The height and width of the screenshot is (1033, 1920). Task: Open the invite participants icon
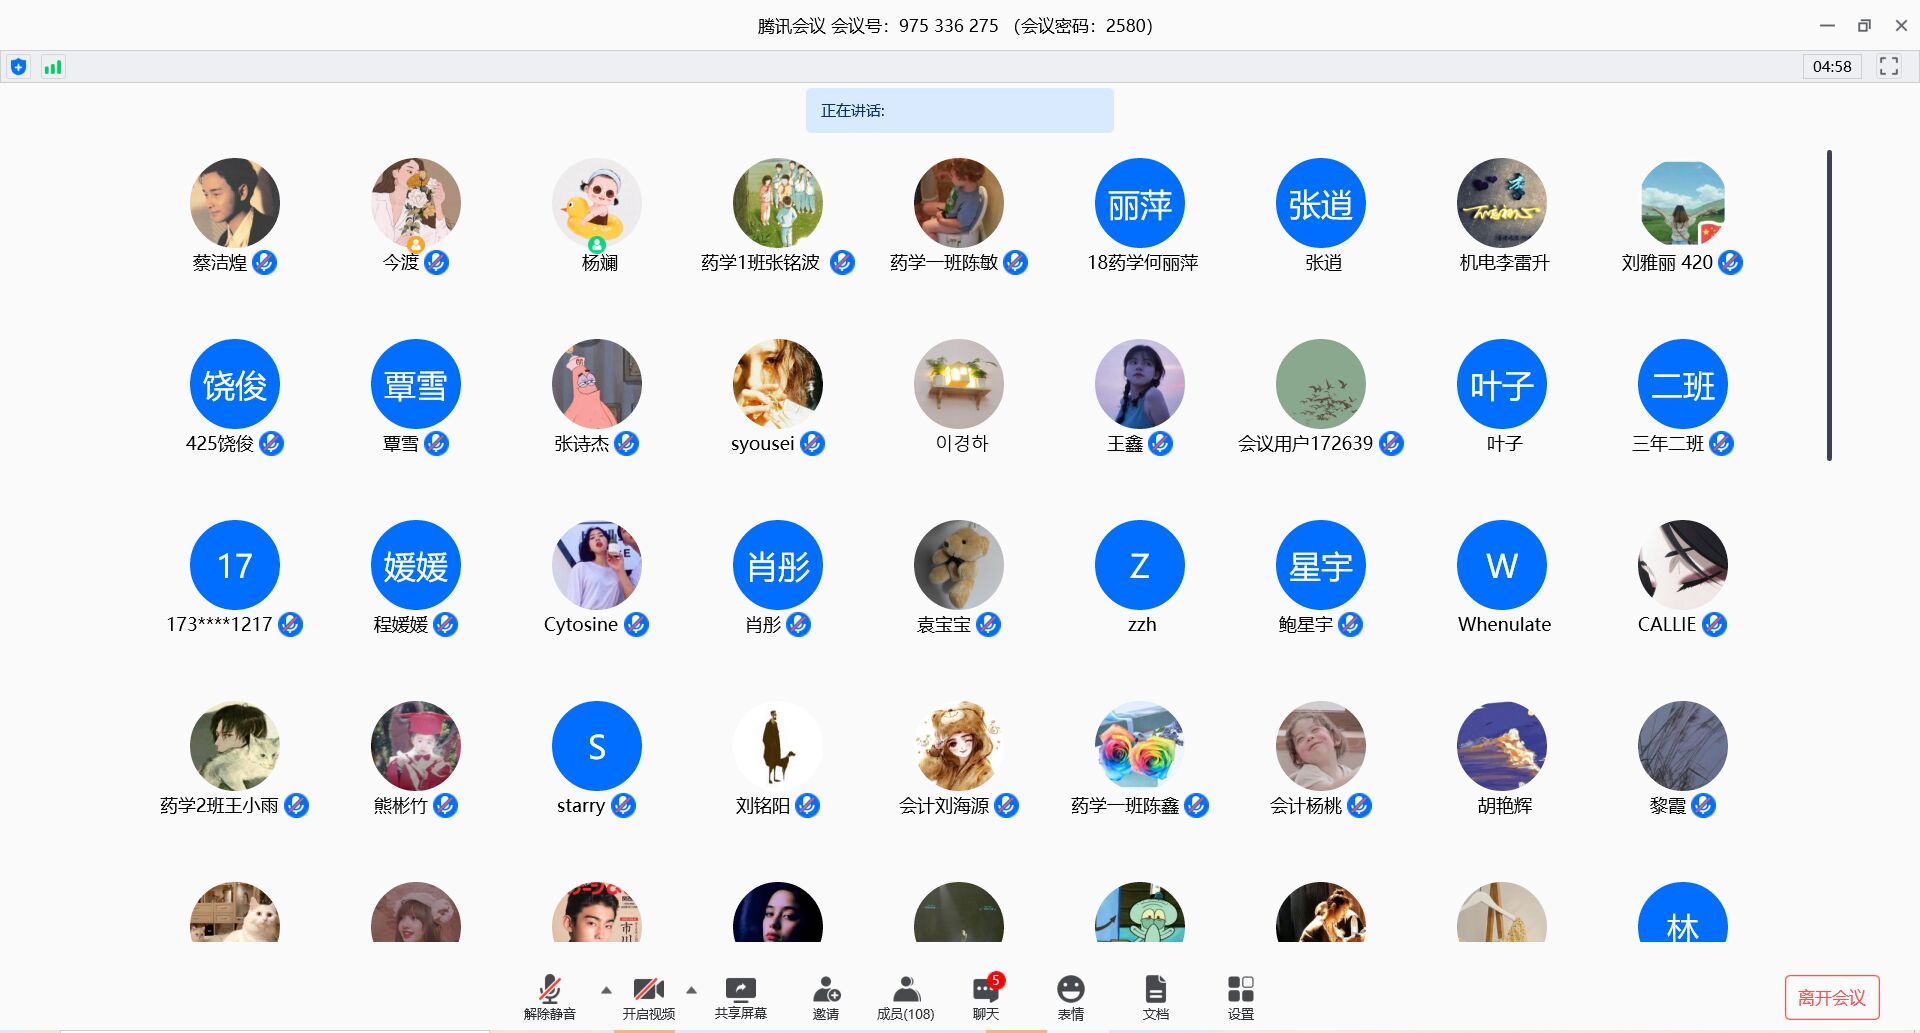click(x=826, y=996)
